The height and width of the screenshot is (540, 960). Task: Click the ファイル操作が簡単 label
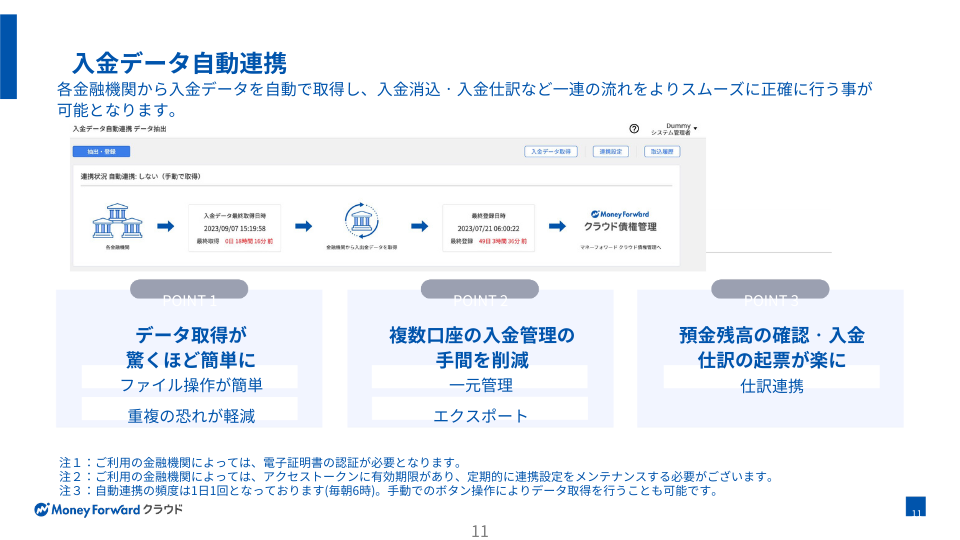(x=190, y=385)
